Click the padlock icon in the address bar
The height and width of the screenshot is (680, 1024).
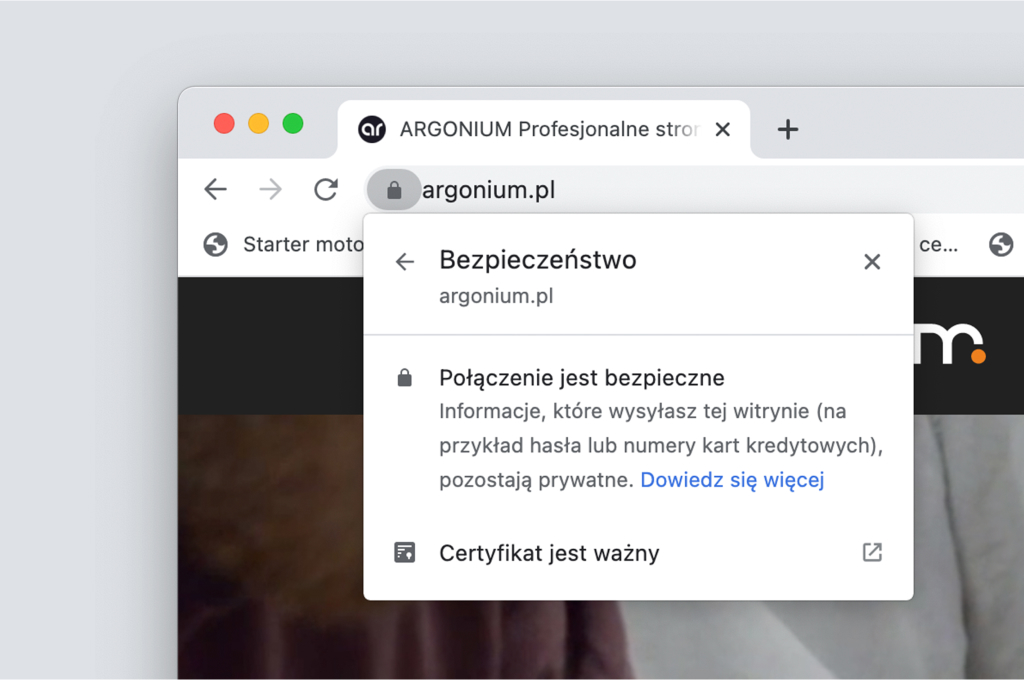pos(394,189)
